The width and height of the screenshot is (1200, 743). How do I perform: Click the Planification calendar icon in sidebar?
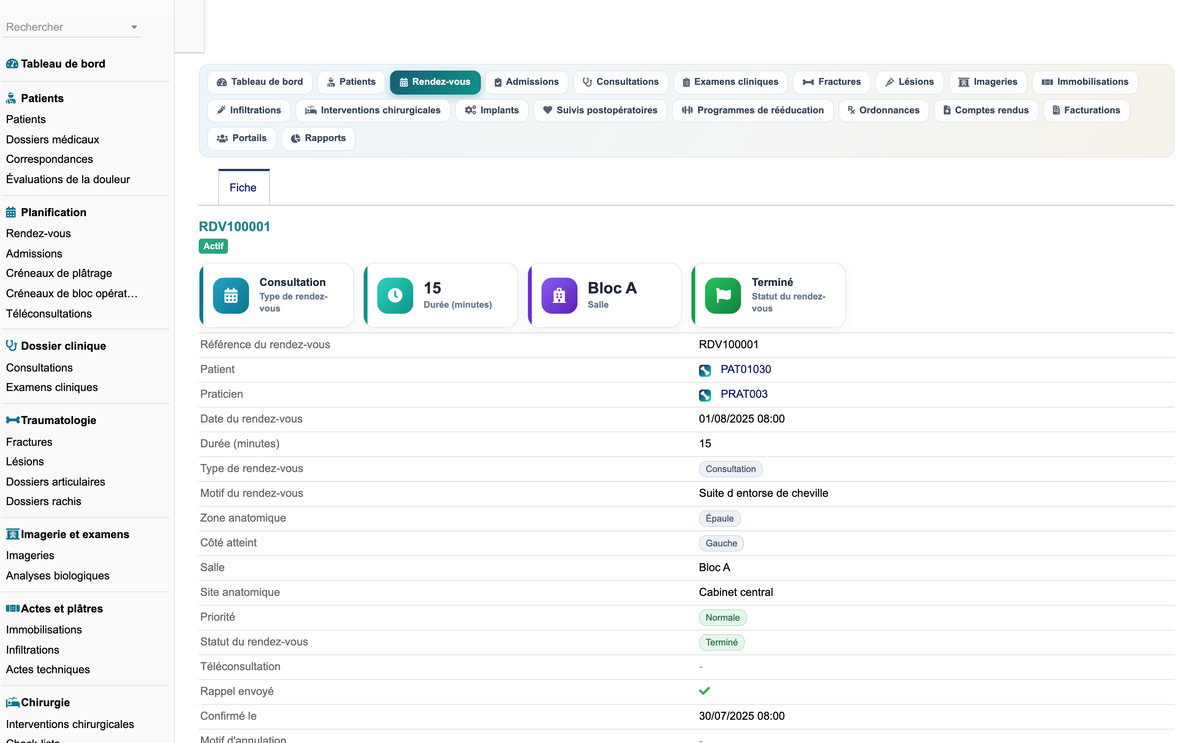[x=12, y=212]
